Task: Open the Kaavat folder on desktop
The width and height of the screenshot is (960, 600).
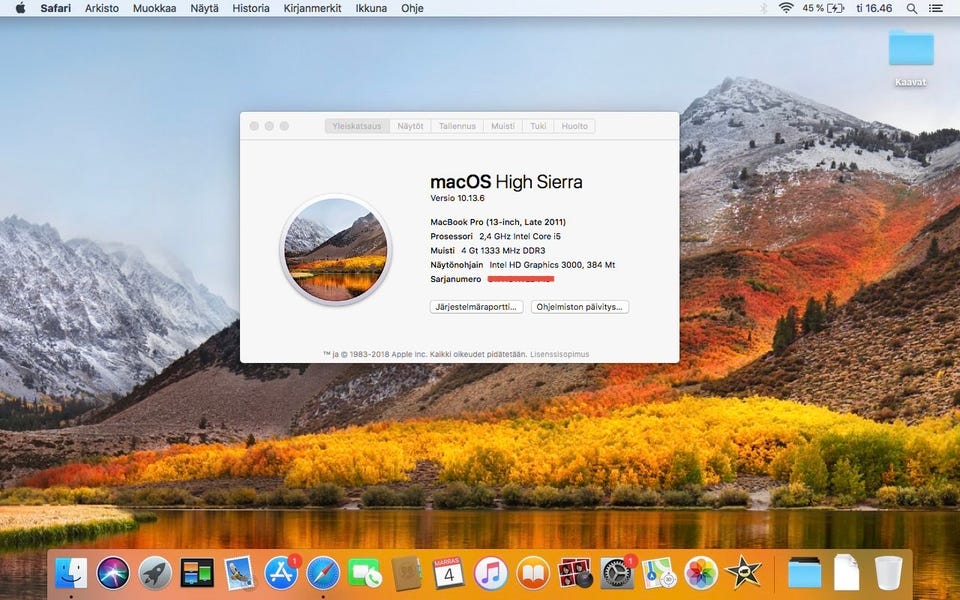Action: (910, 57)
